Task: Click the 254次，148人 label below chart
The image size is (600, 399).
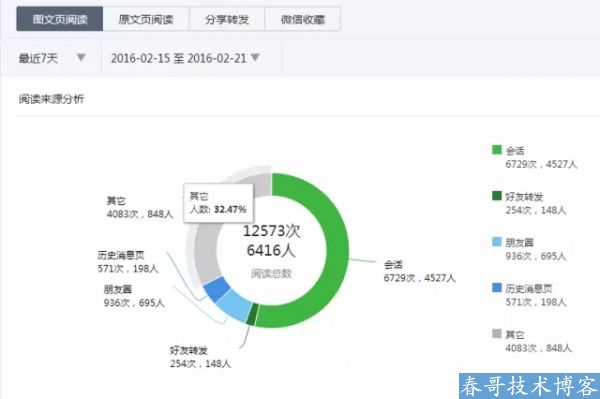Action: point(201,363)
